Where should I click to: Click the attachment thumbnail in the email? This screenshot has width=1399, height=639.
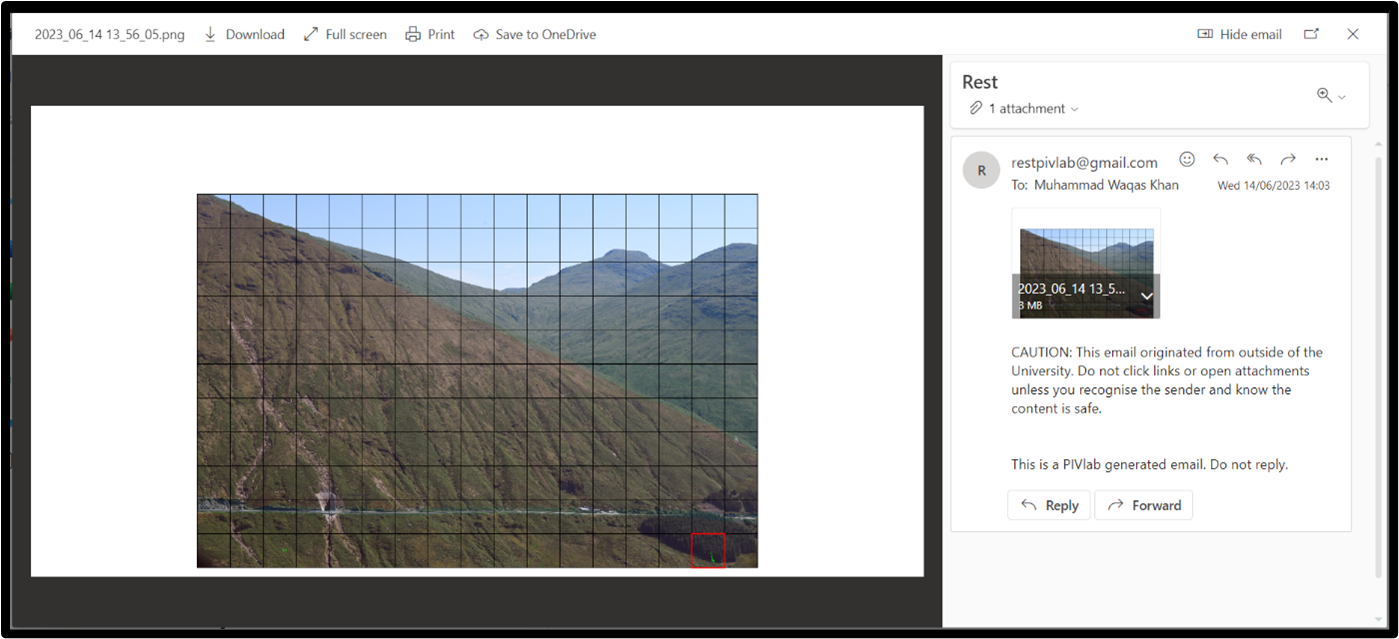click(1085, 255)
